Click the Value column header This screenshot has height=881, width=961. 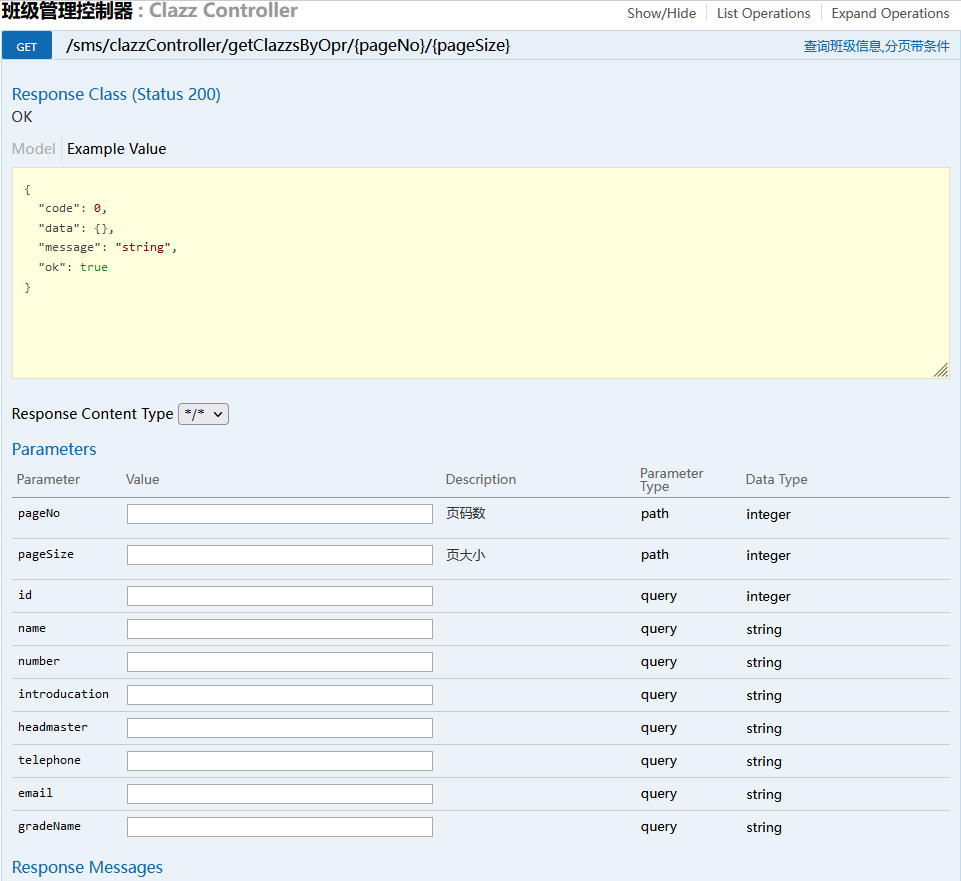(142, 479)
